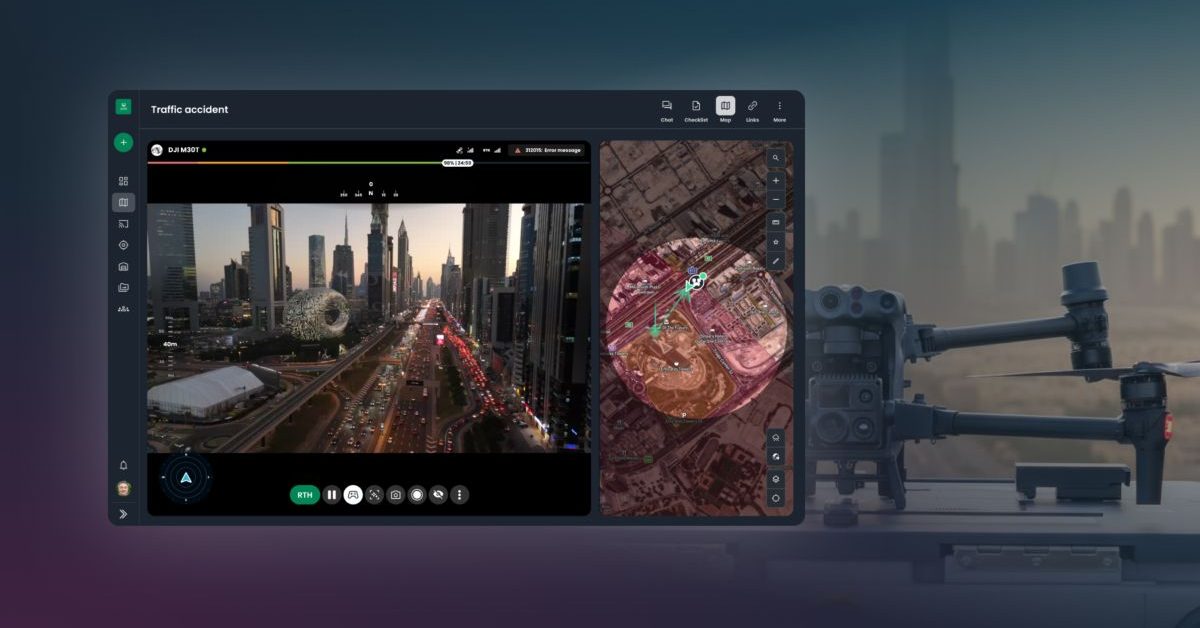The image size is (1200, 628).
Task: Toggle video recording circle button
Action: (417, 494)
